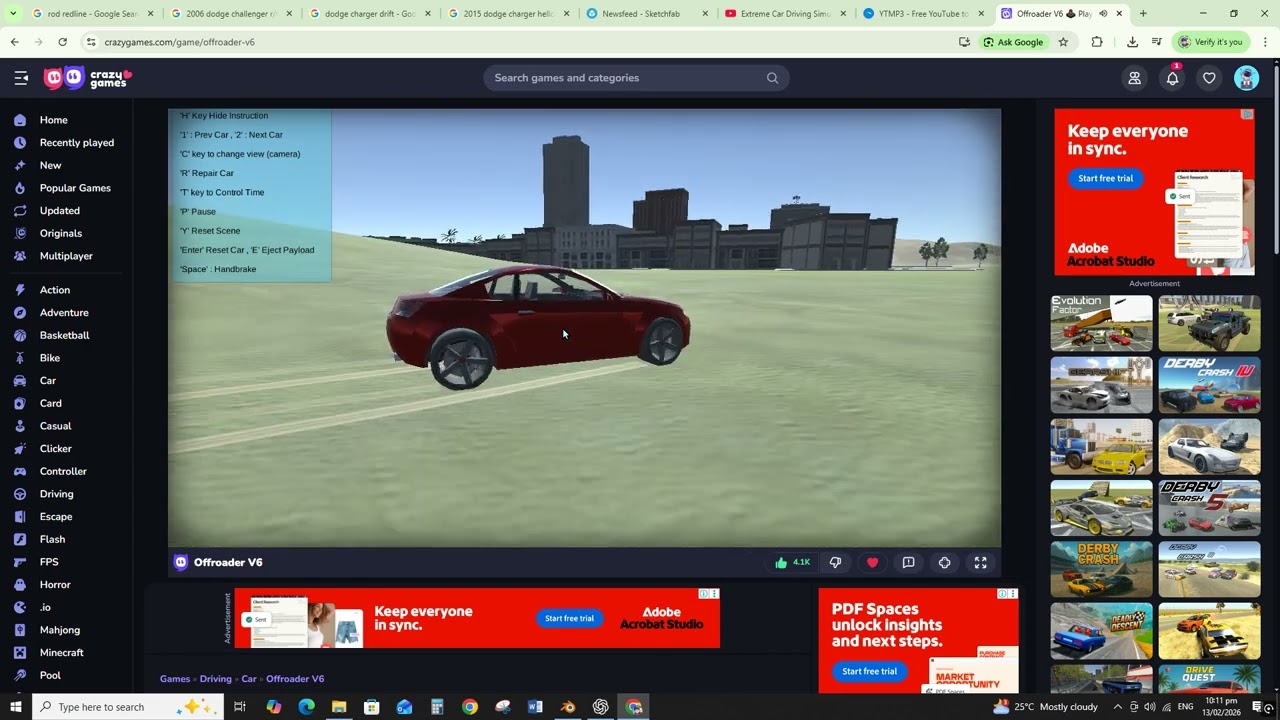Click the Escape category icon
The image size is (1280, 720).
(20, 517)
